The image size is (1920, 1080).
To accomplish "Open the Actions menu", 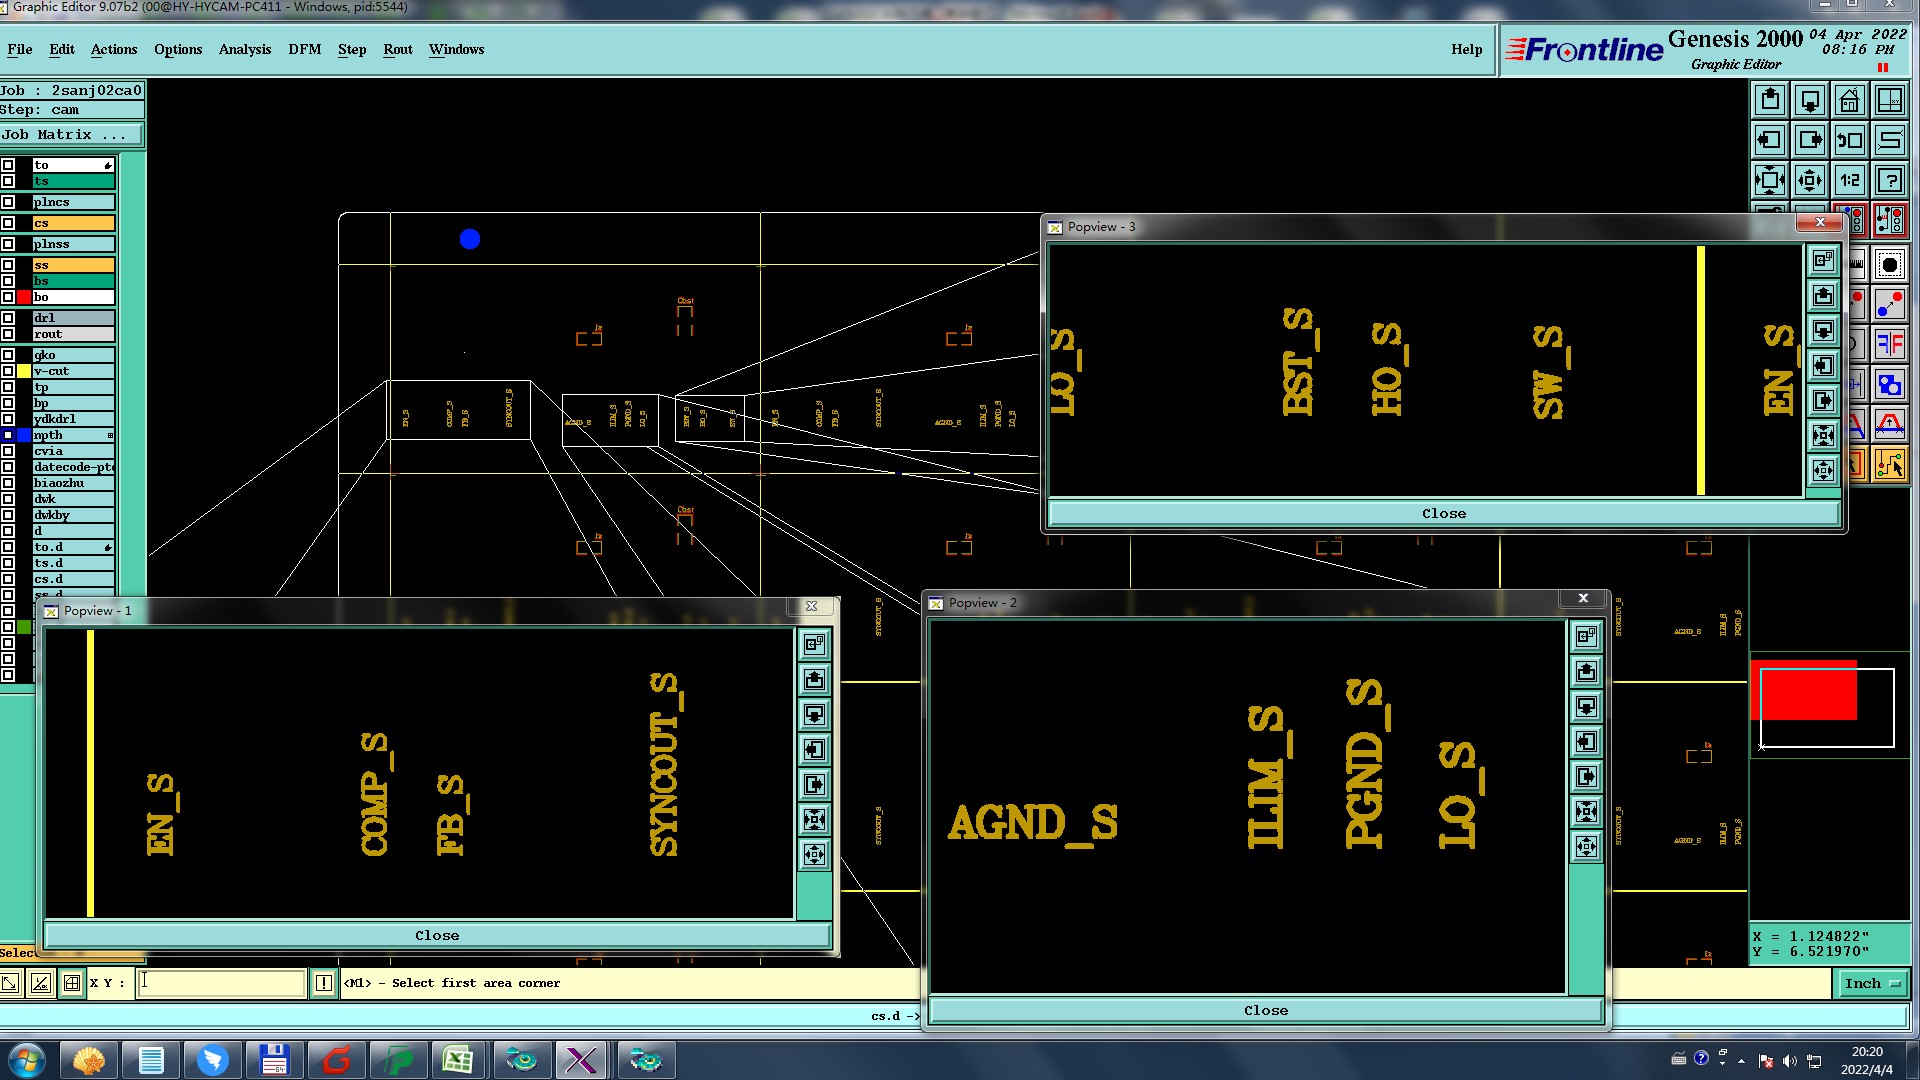I will [114, 49].
